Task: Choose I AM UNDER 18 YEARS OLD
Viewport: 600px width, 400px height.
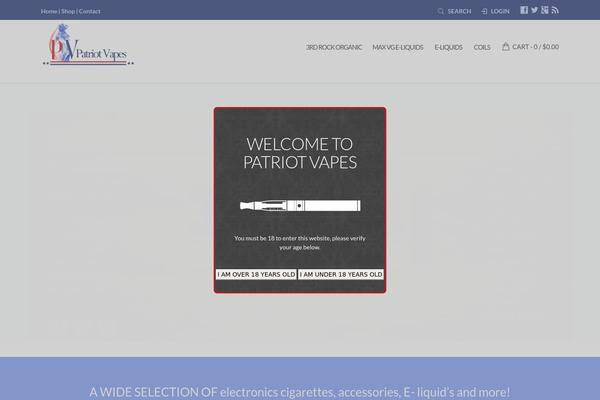Action: (341, 274)
